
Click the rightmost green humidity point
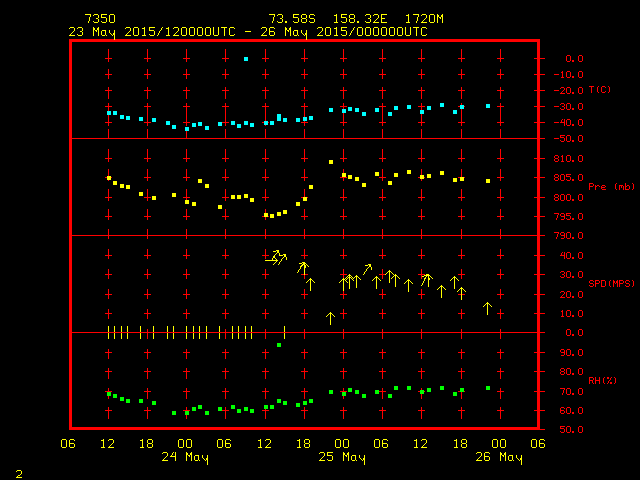(488, 388)
